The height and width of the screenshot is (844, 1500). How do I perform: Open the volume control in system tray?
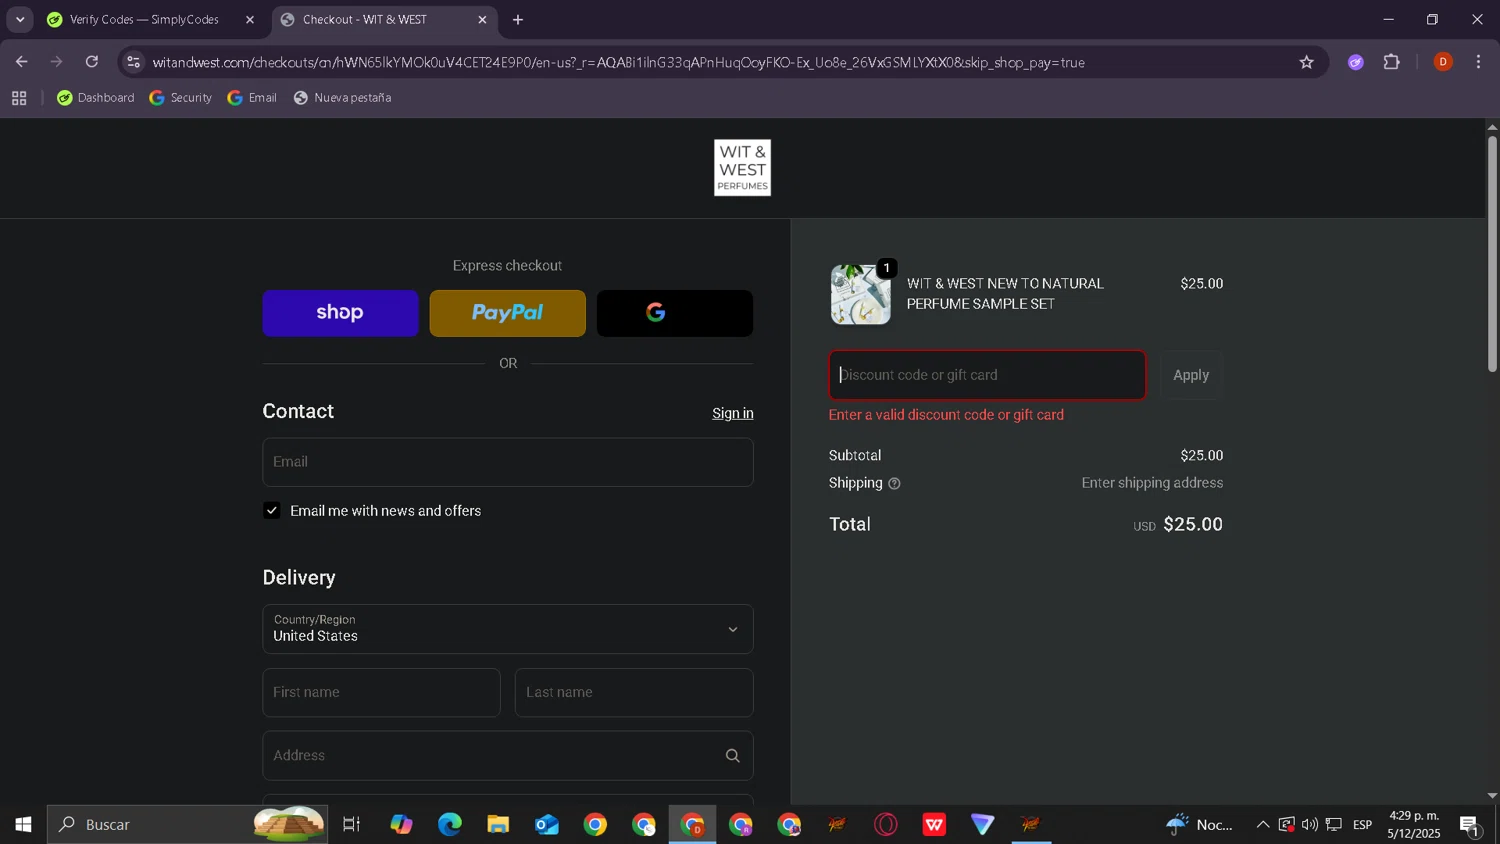(1310, 825)
